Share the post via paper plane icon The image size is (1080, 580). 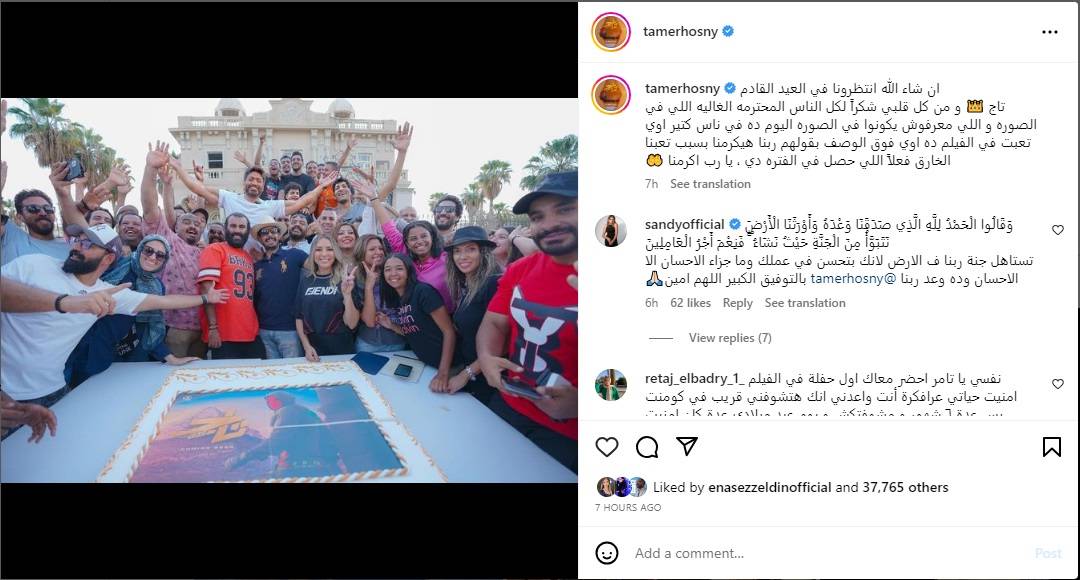[687, 446]
